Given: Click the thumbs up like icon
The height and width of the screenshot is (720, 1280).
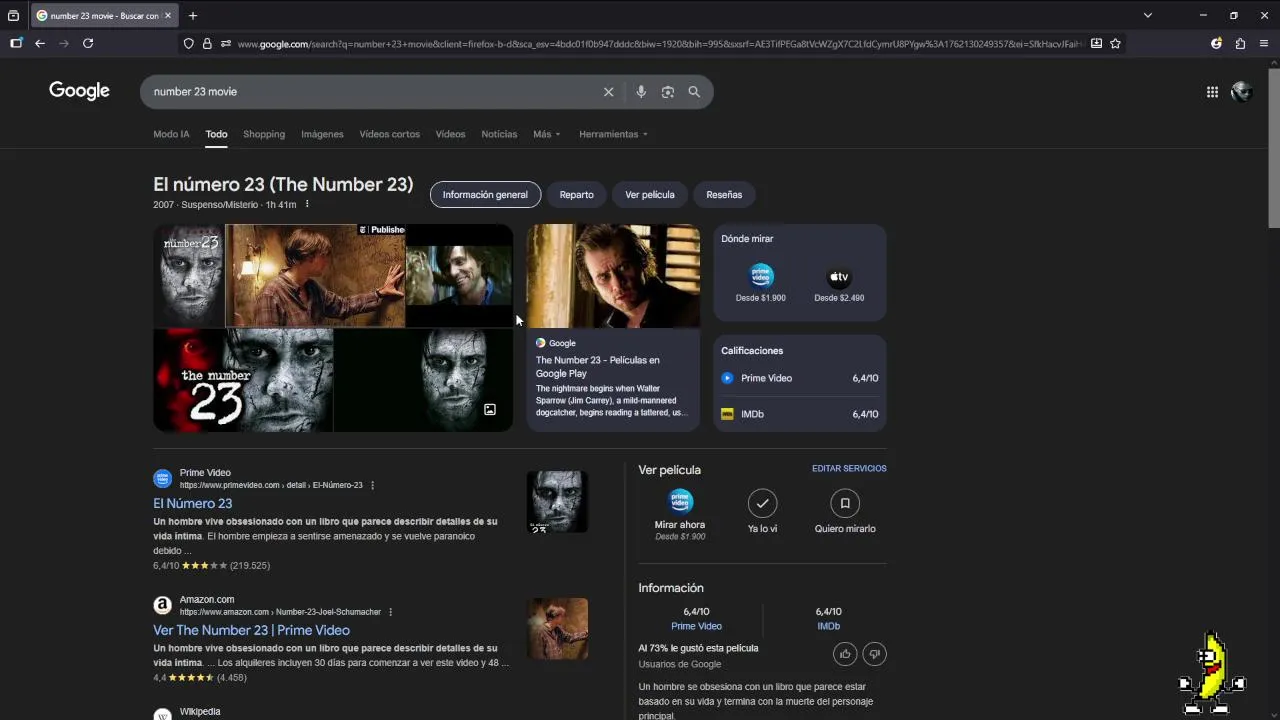Looking at the screenshot, I should click(x=845, y=654).
